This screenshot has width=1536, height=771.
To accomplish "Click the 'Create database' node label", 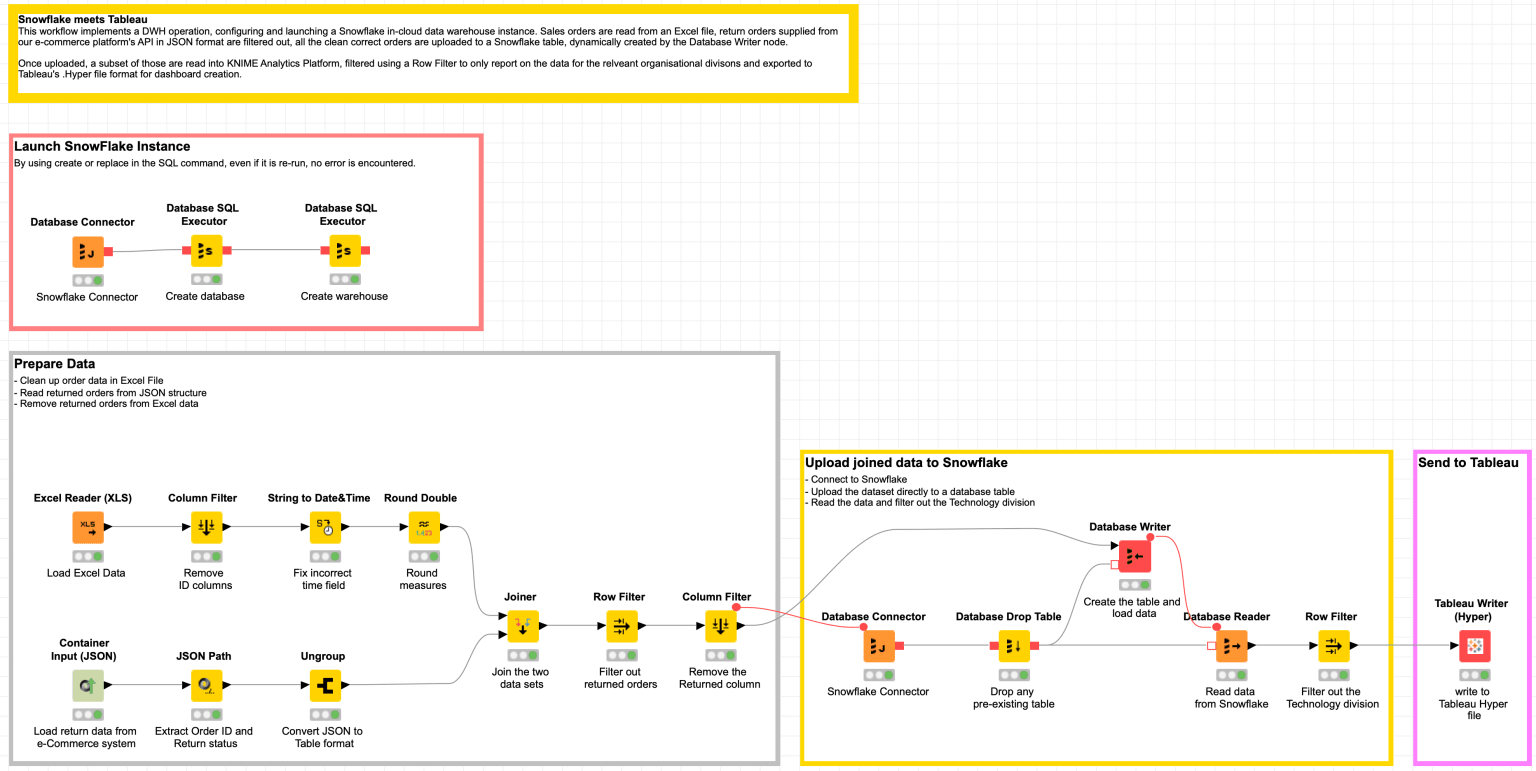I will point(206,296).
